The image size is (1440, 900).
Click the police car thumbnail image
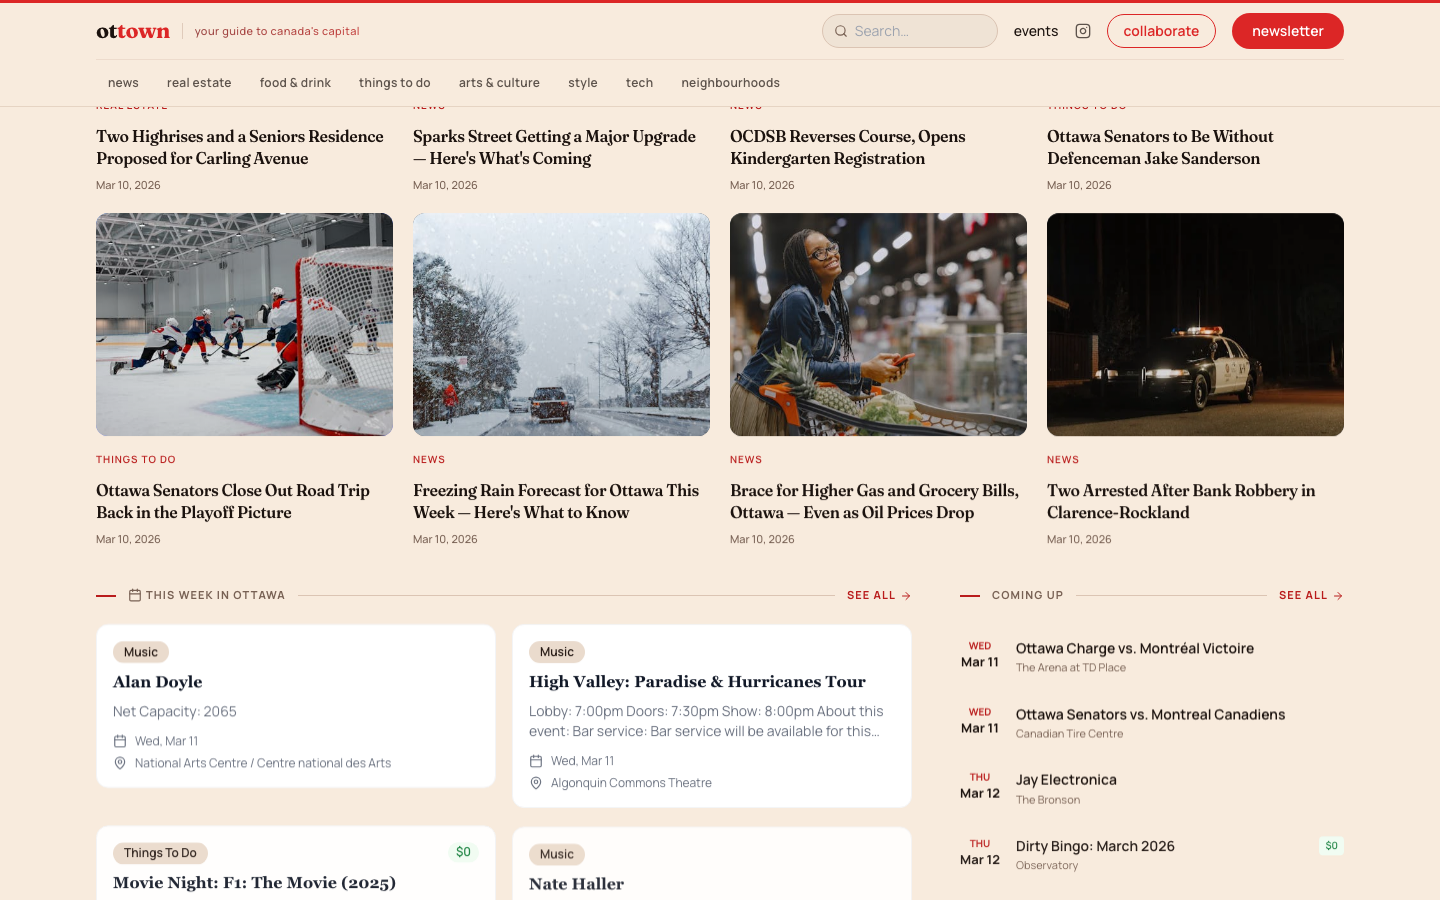point(1195,324)
